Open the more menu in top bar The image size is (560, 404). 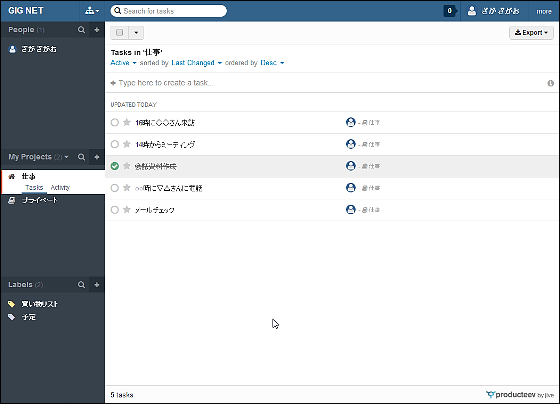click(544, 11)
